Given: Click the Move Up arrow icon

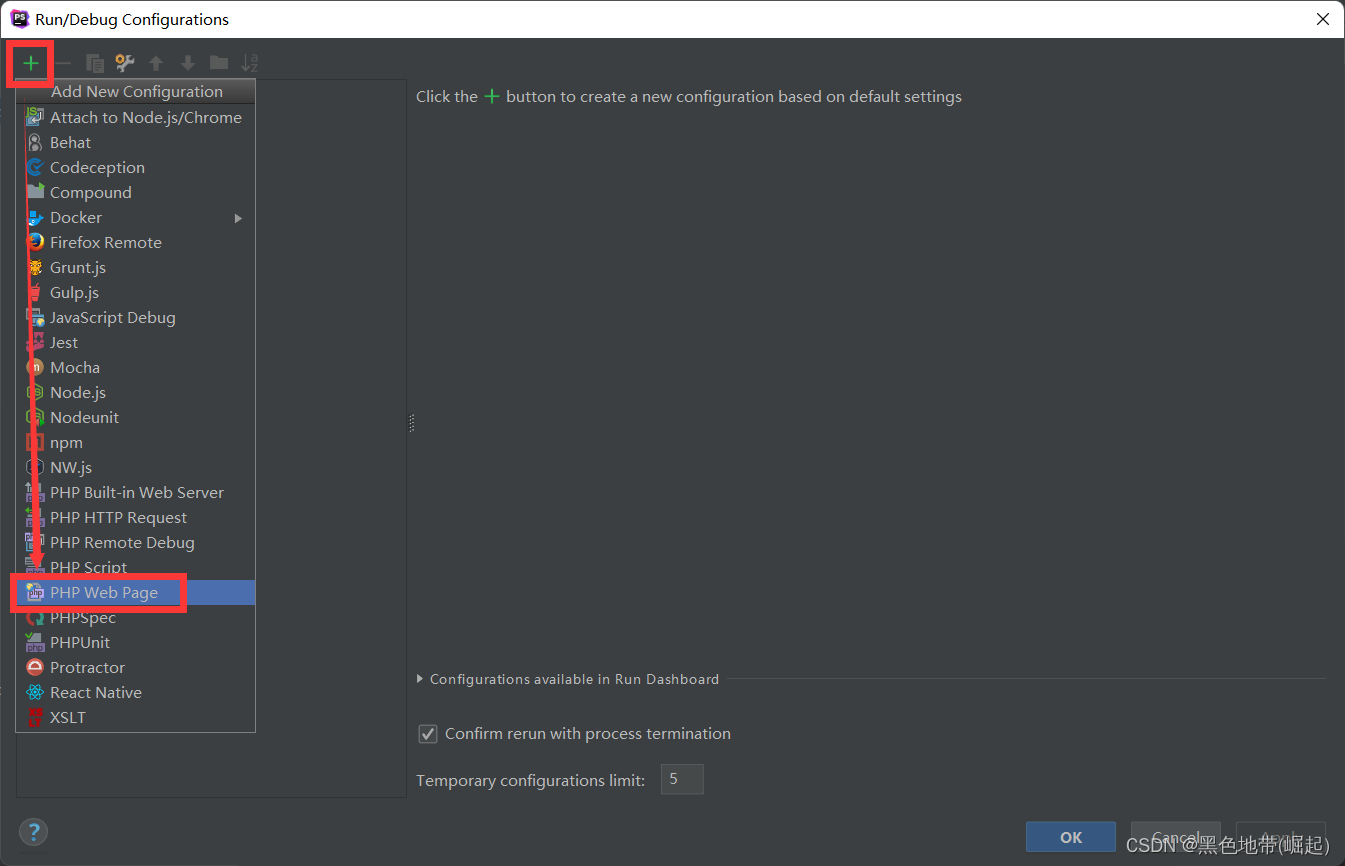Looking at the screenshot, I should click(x=156, y=63).
